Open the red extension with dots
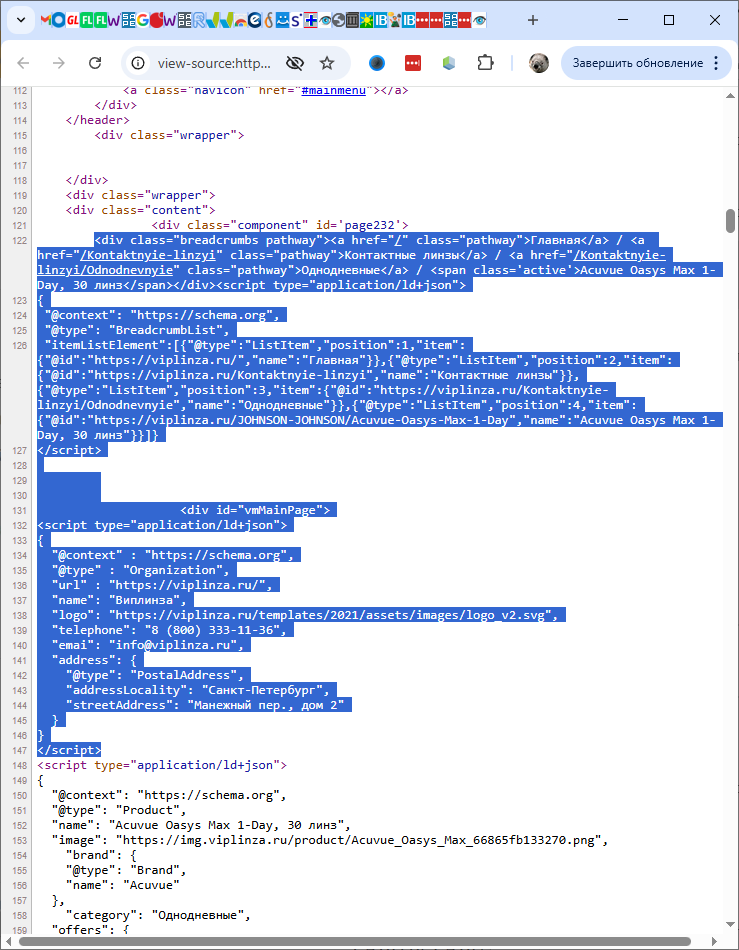This screenshot has height=950, width=739. [413, 63]
